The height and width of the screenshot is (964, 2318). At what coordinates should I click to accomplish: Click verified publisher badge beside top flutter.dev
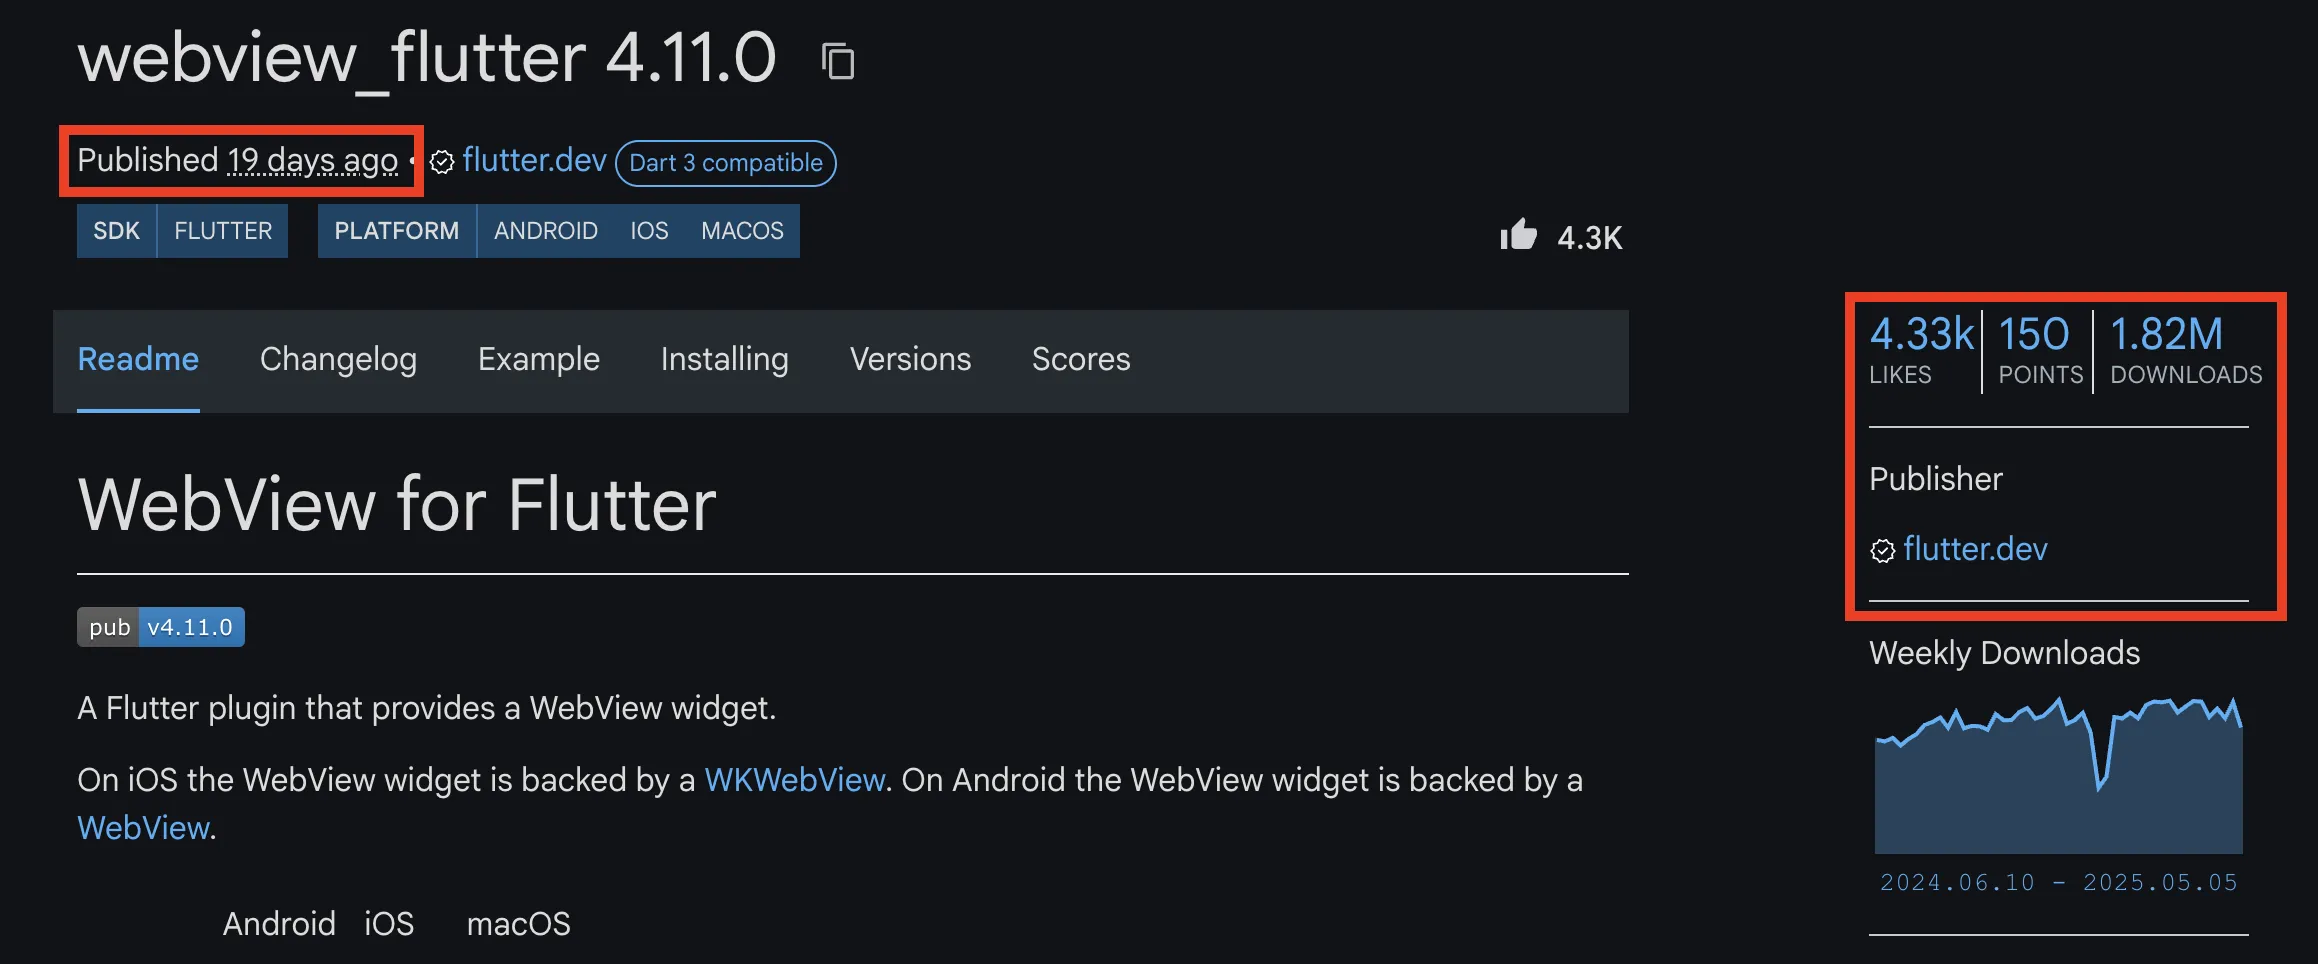point(442,162)
